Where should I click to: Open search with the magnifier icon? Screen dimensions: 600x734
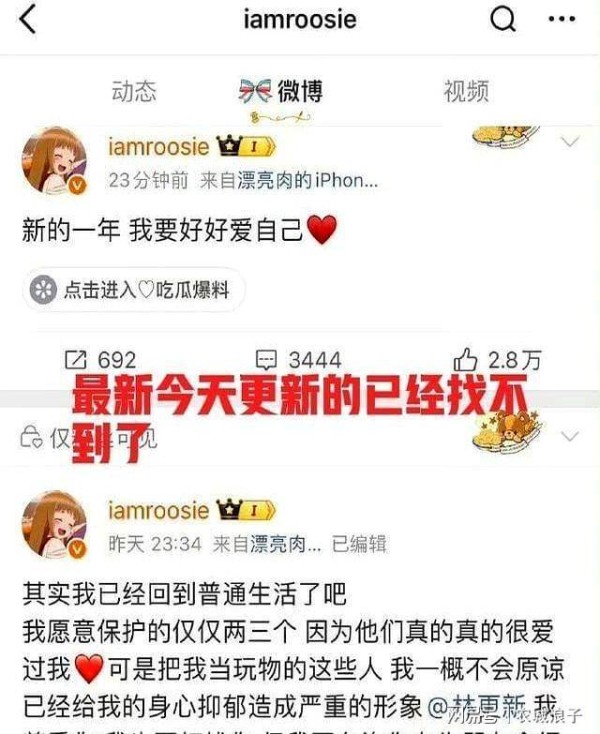pos(503,19)
